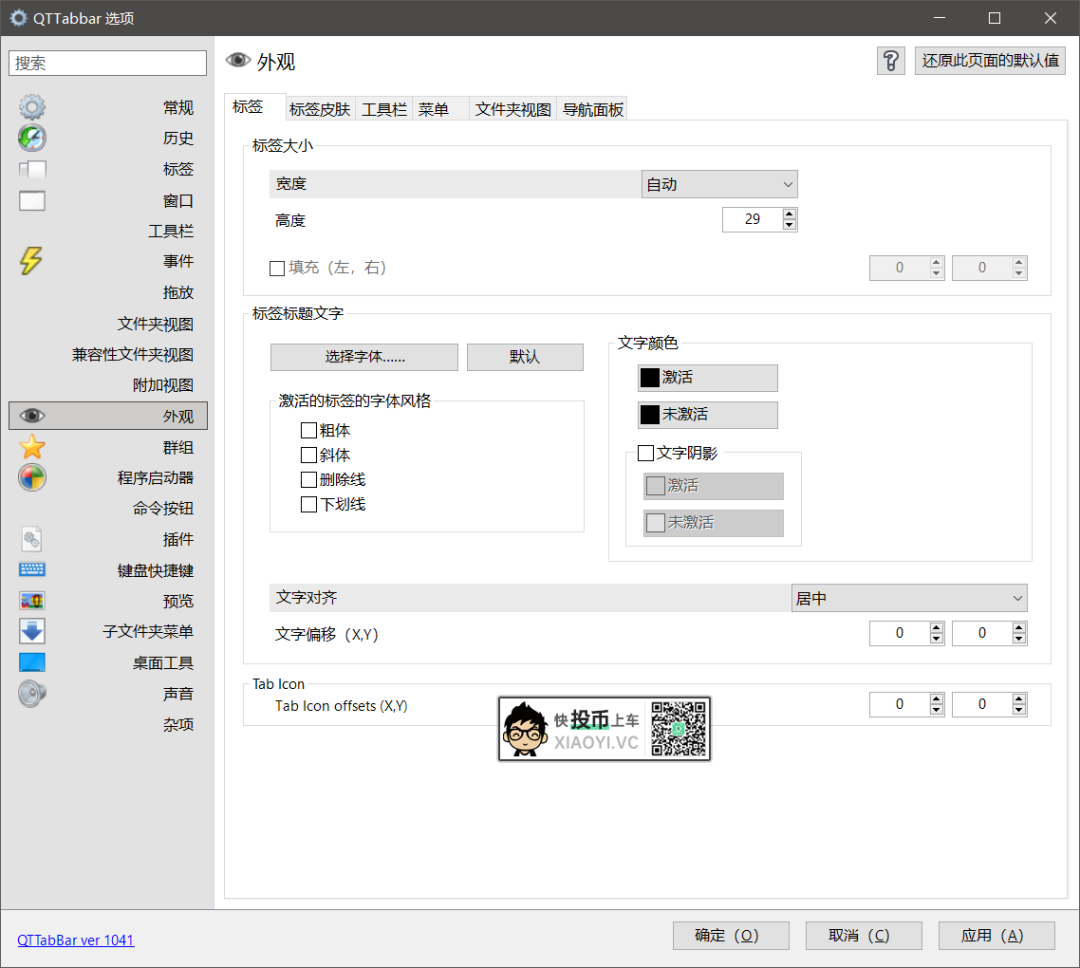The width and height of the screenshot is (1080, 968).
Task: Click the 选择字体 button
Action: (364, 357)
